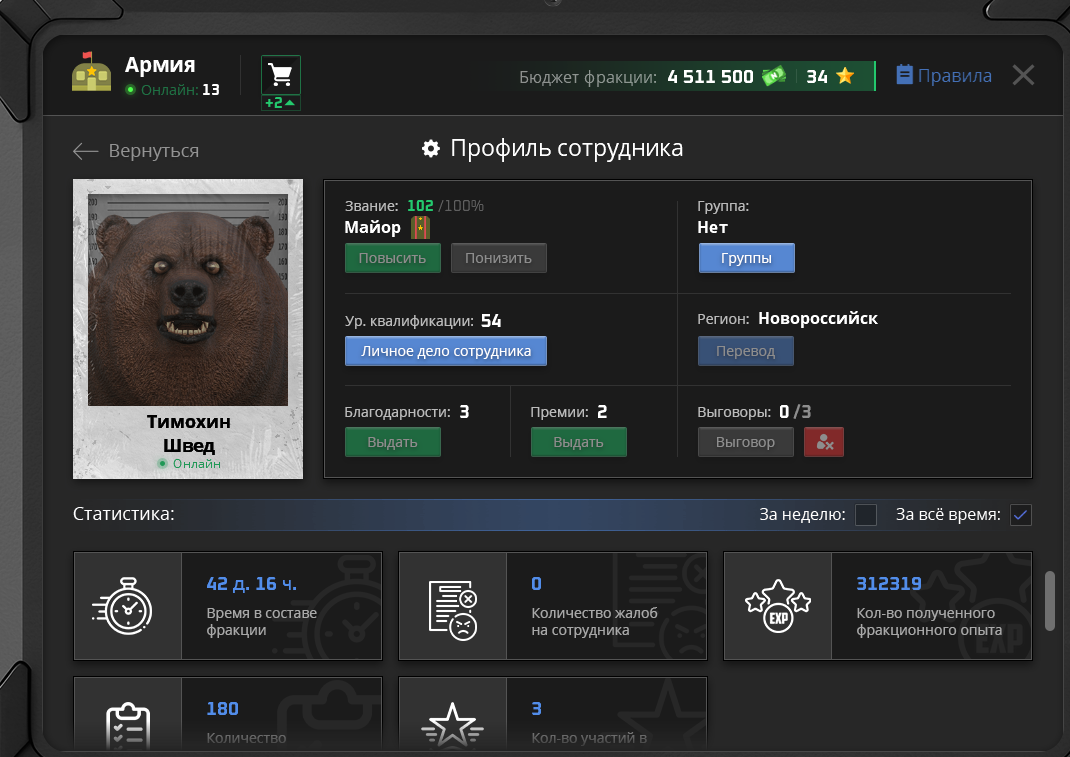The image size is (1070, 757).
Task: Click the complaints document icon
Action: tap(452, 606)
